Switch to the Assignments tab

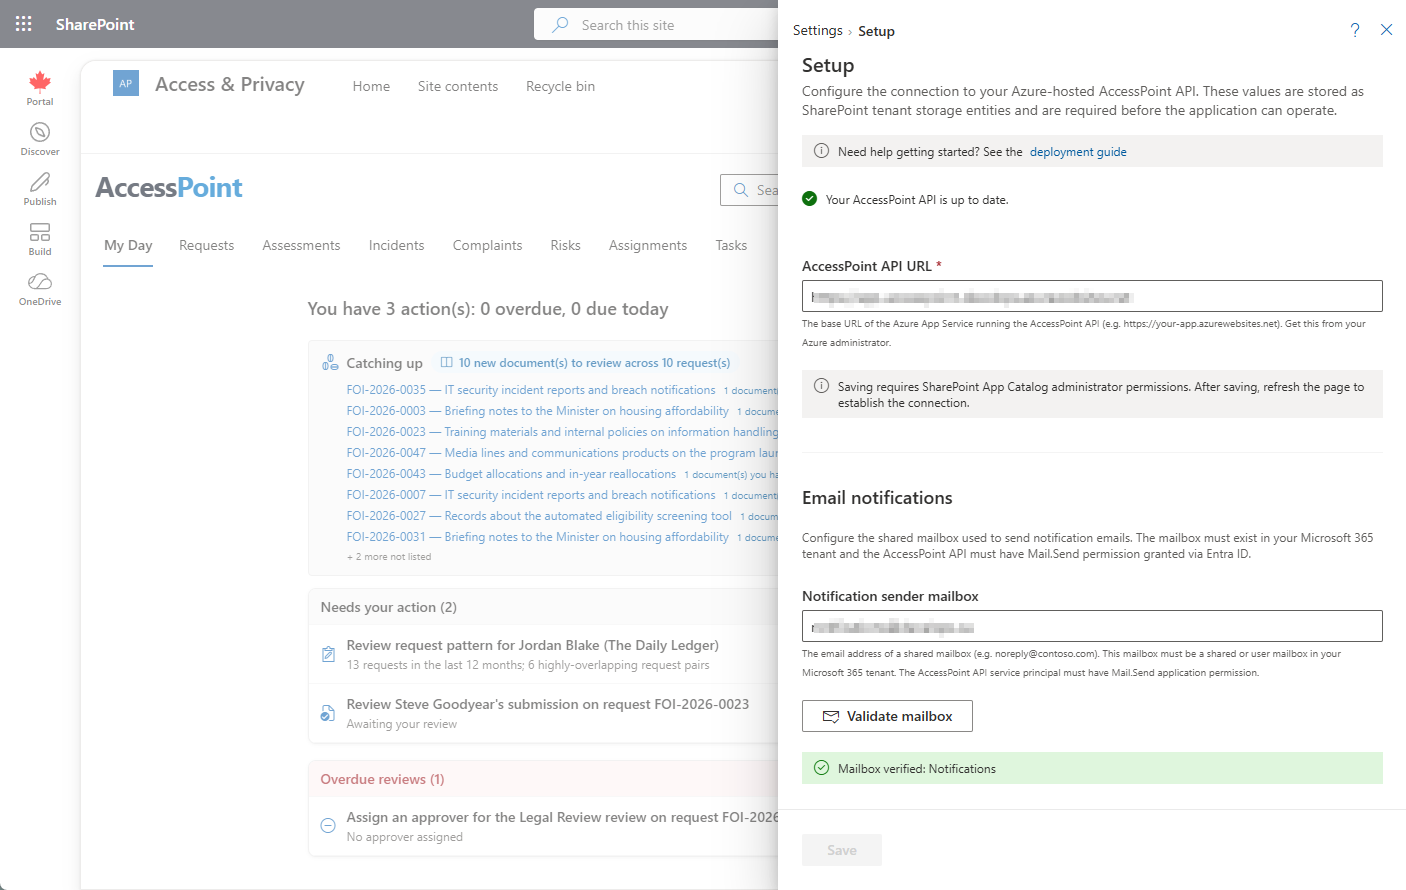[648, 245]
